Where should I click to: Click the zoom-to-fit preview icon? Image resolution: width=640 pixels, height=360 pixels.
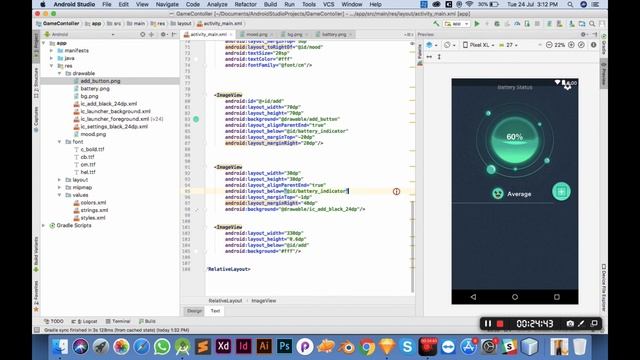tap(582, 45)
